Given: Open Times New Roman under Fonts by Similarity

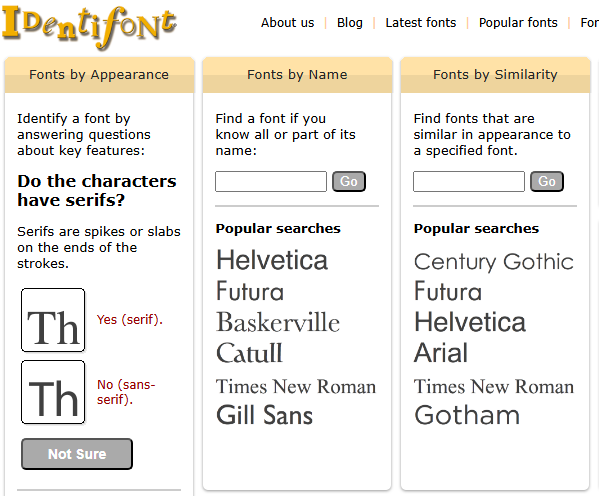Looking at the screenshot, I should 494,387.
